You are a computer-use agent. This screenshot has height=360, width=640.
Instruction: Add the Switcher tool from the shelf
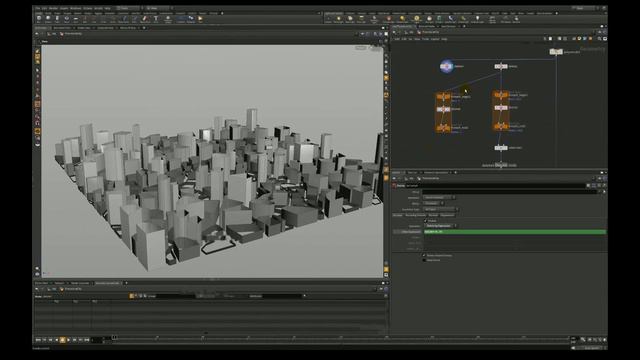pyautogui.click(x=516, y=19)
